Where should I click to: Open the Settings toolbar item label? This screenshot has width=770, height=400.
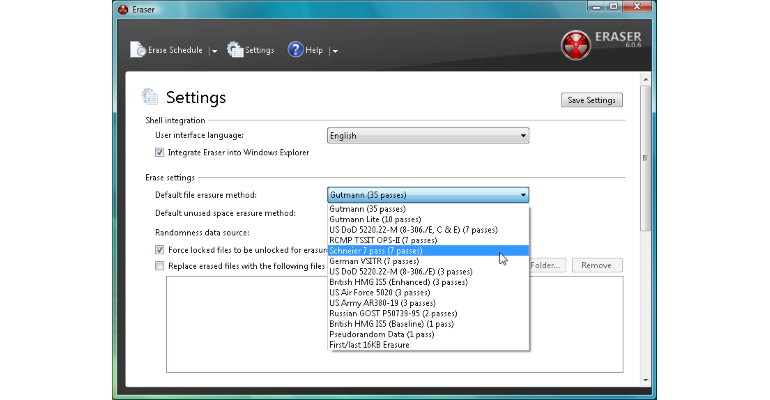[x=259, y=50]
